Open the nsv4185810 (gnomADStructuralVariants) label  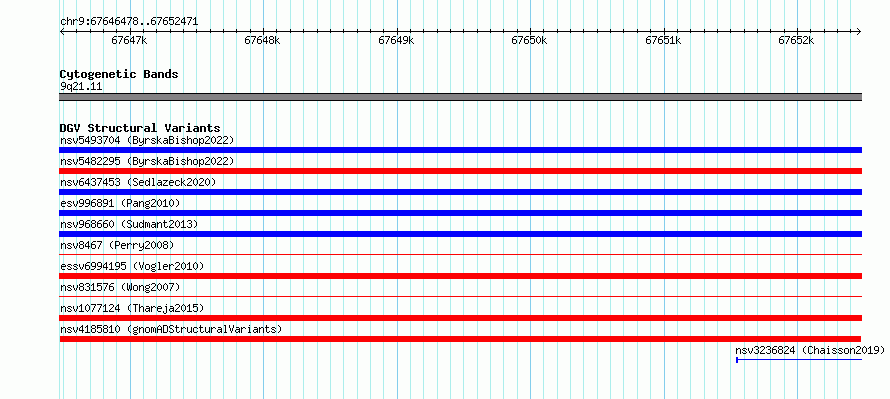click(x=171, y=329)
